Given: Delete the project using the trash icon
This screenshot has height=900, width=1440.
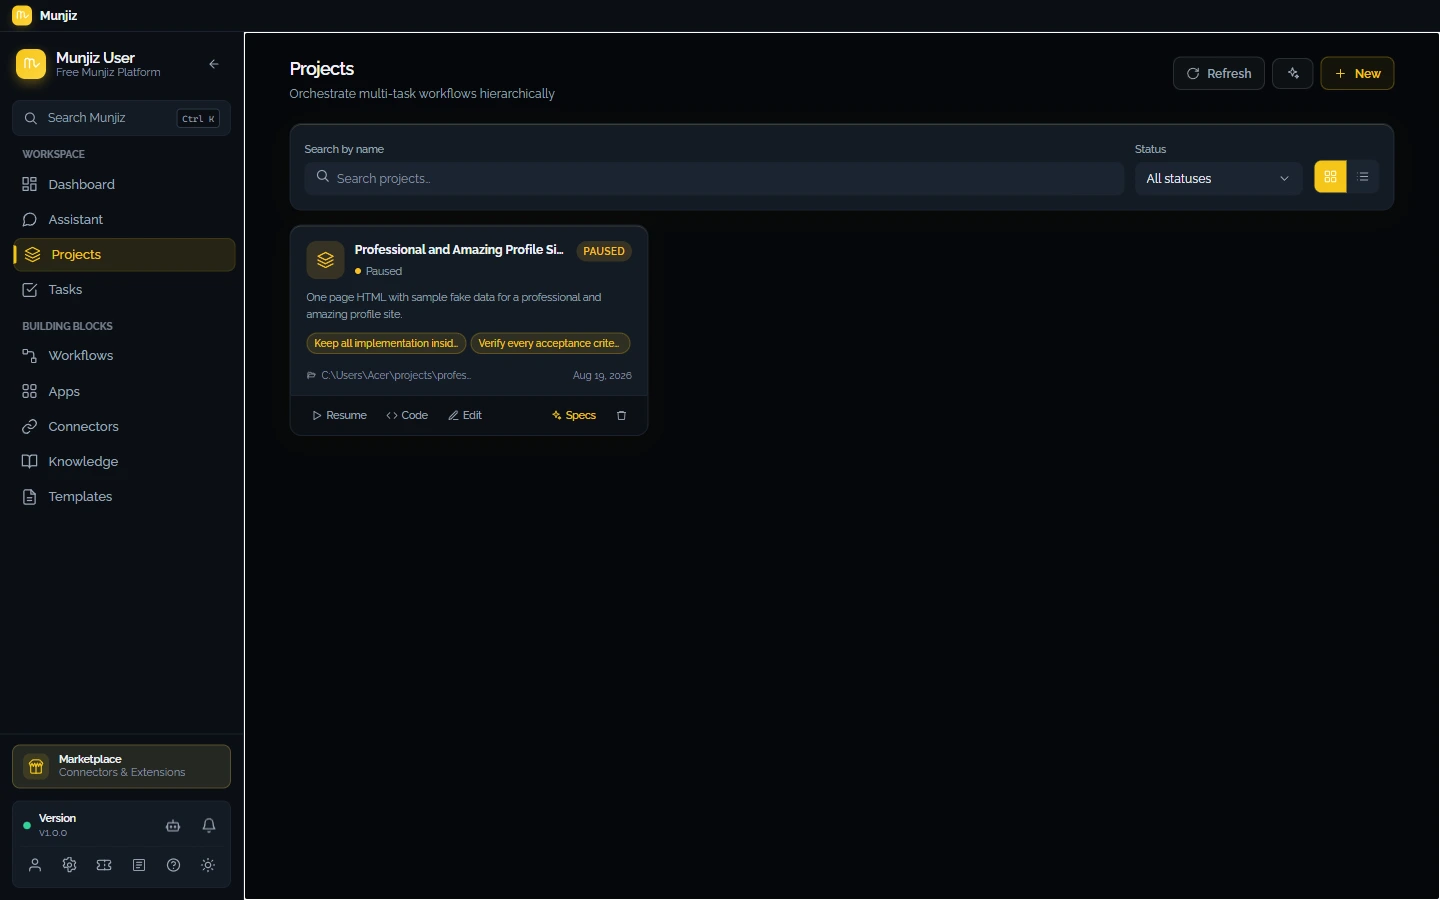Looking at the screenshot, I should (x=621, y=416).
